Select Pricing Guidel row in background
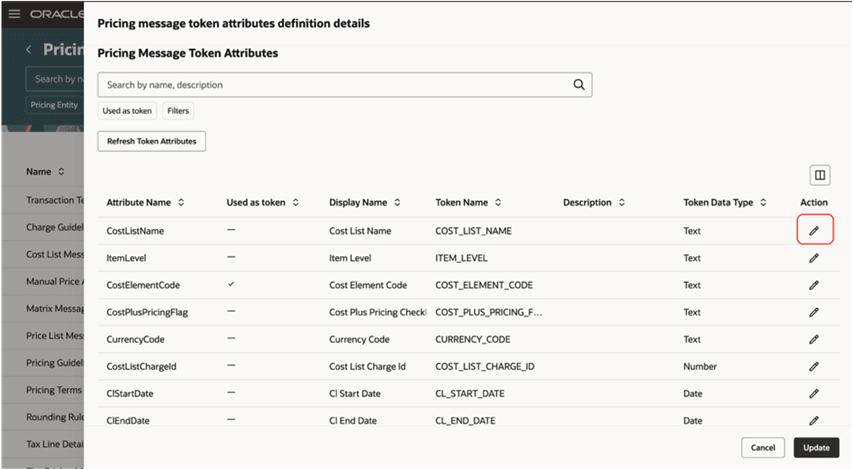Viewport: 854px width, 470px height. (x=54, y=363)
